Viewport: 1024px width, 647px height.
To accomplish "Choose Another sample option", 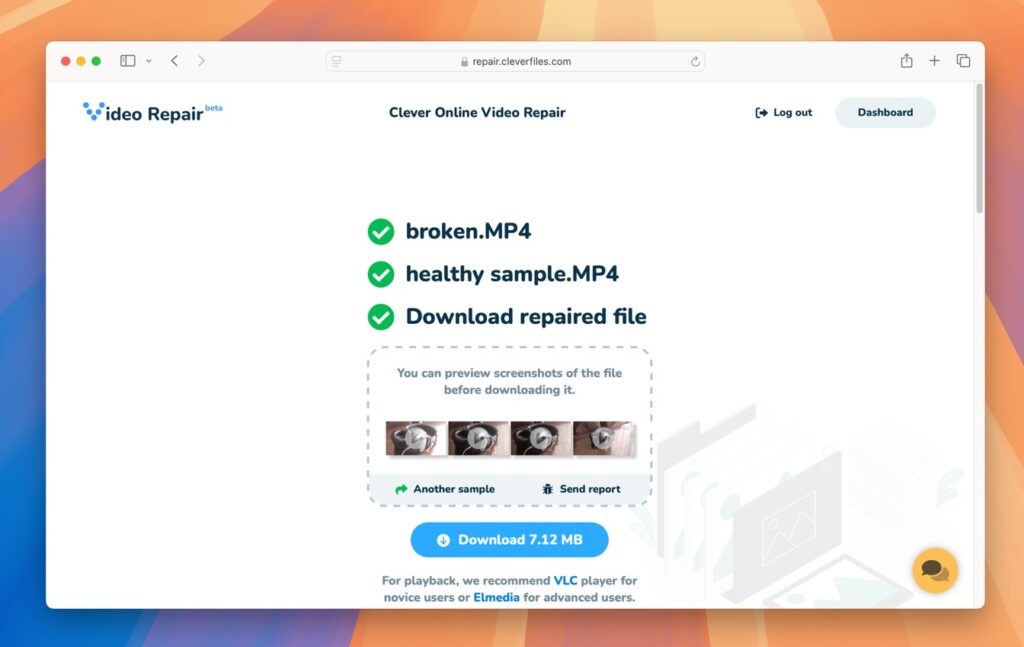I will point(444,489).
